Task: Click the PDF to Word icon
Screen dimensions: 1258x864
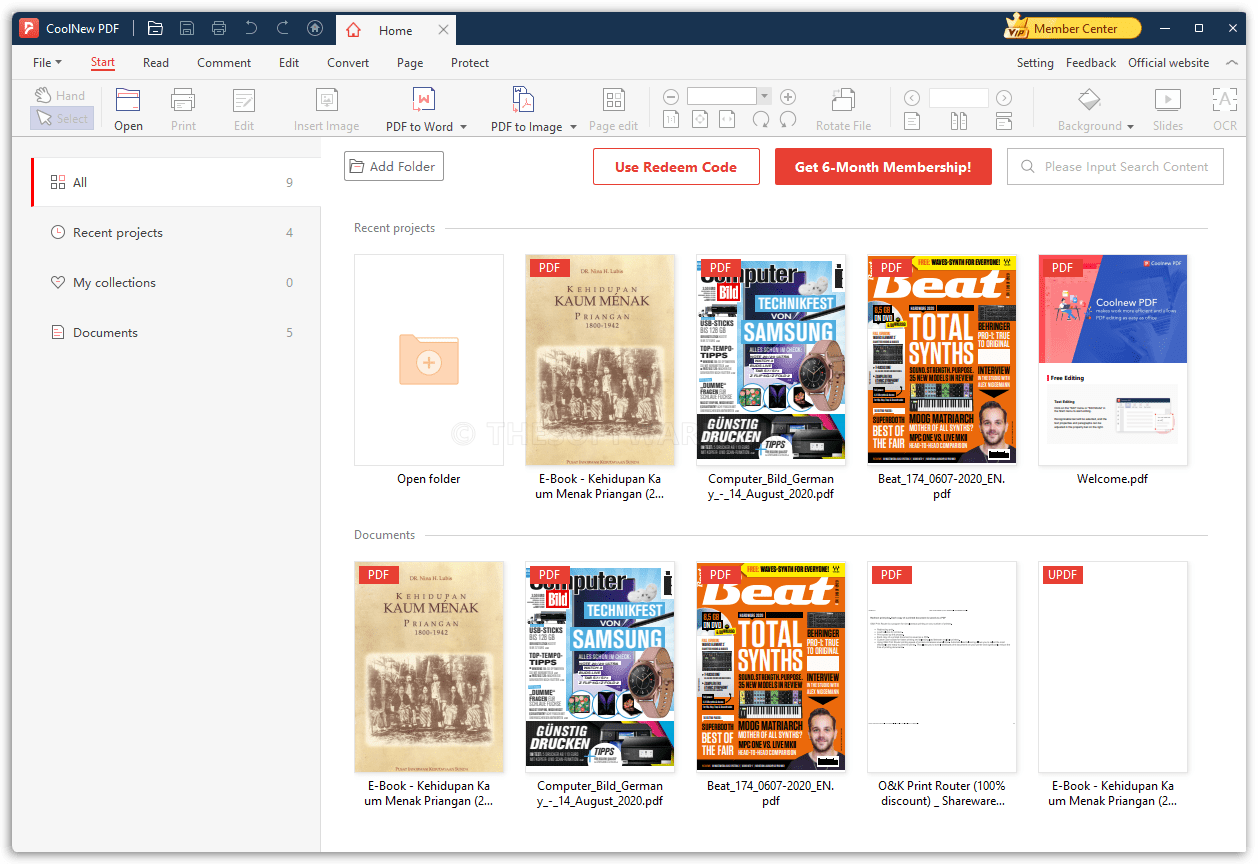Action: tap(425, 100)
